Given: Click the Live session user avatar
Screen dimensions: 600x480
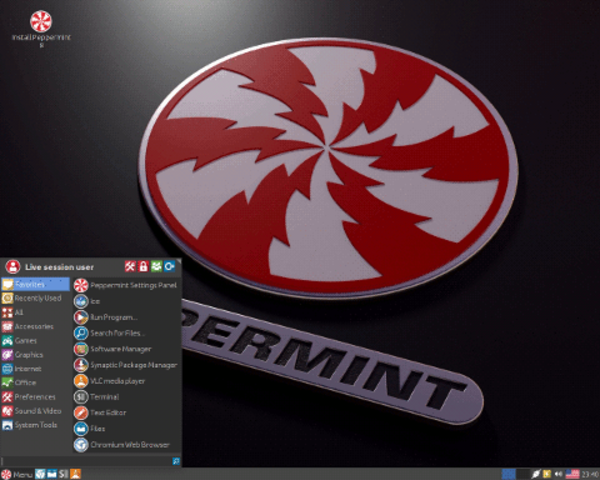Looking at the screenshot, I should pos(13,266).
